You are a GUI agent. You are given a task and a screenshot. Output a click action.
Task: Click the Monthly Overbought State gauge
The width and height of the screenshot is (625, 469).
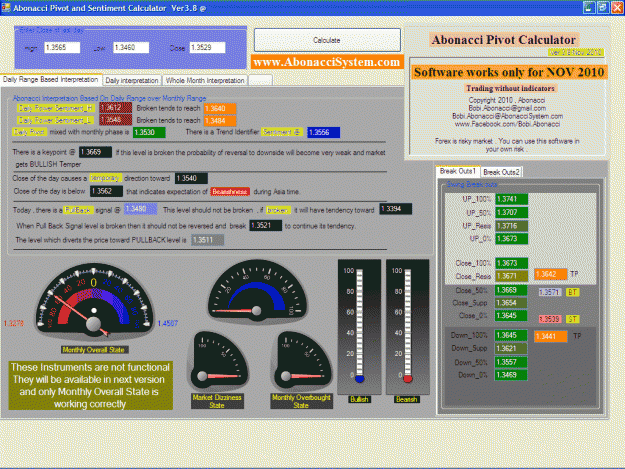(x=303, y=361)
